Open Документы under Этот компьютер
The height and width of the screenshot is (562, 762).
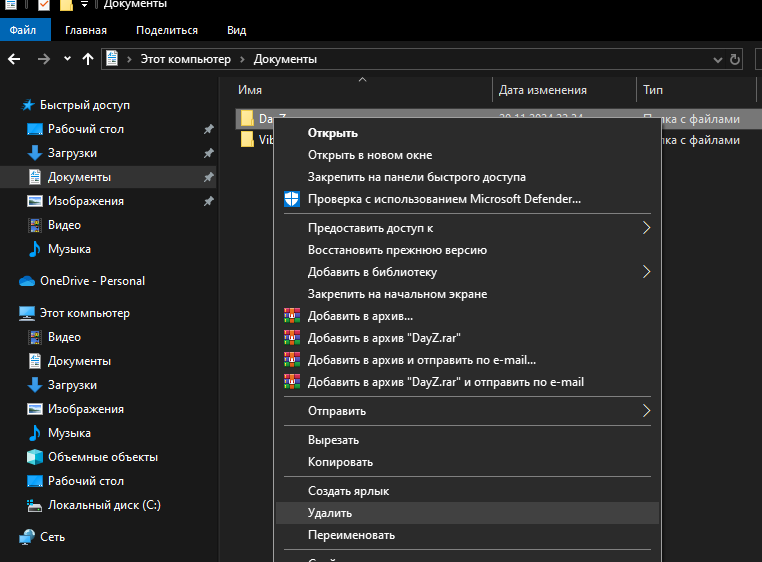(79, 361)
